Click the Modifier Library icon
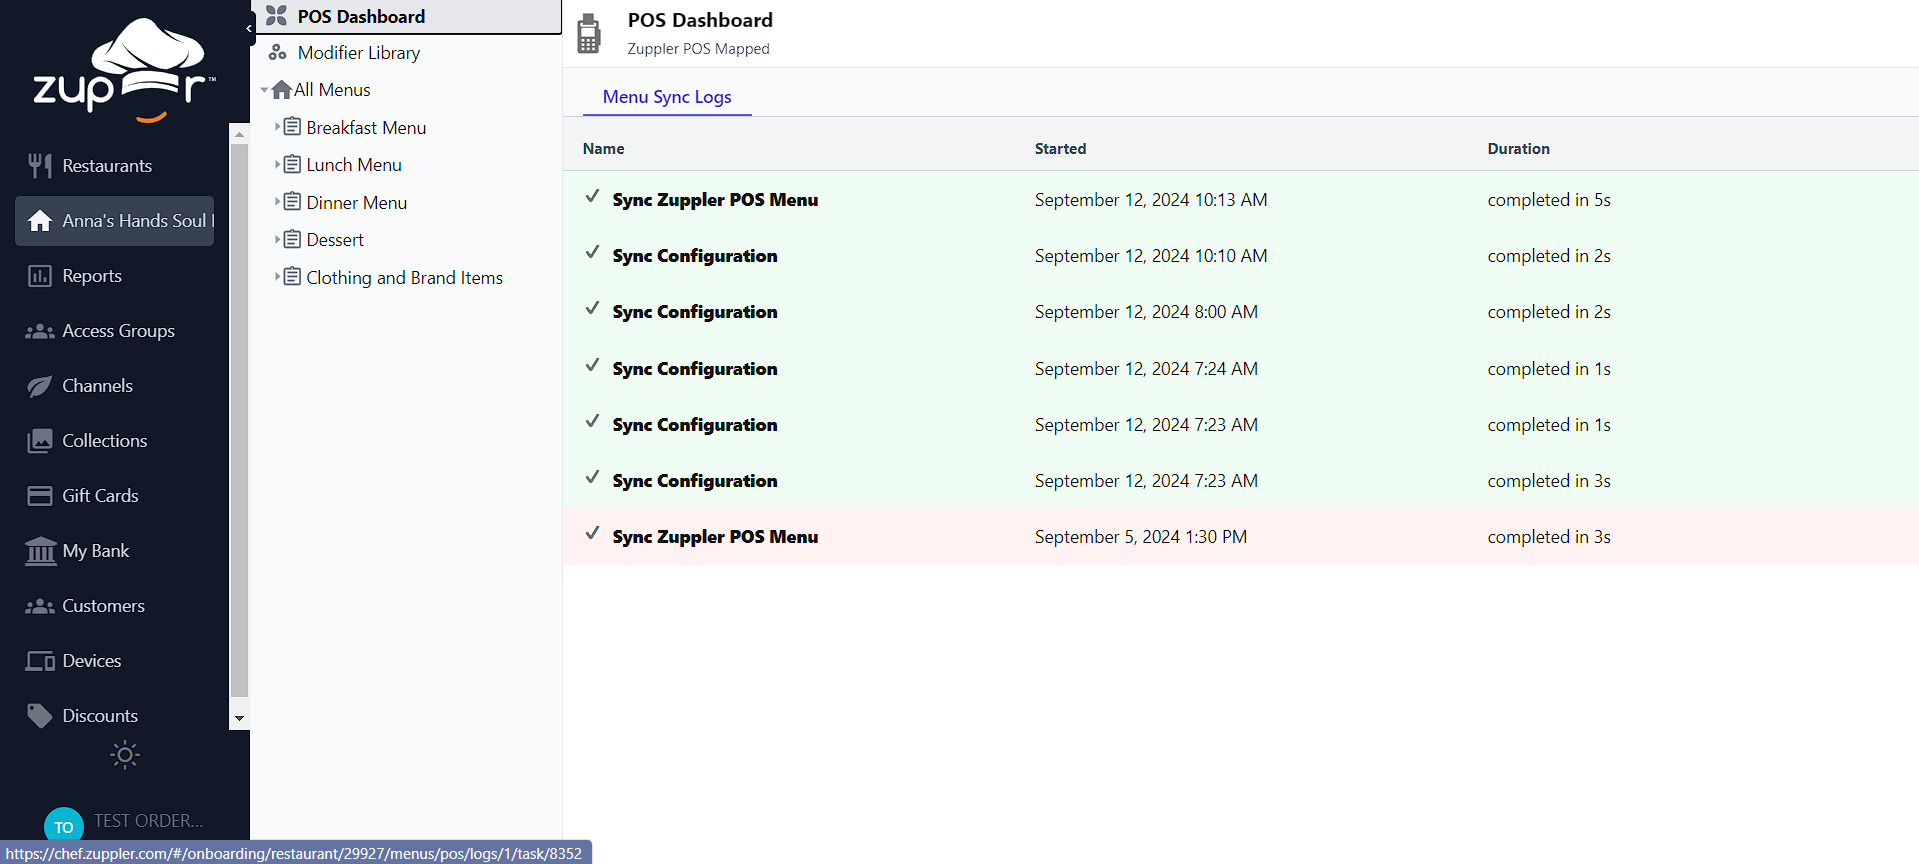1919x864 pixels. point(278,53)
